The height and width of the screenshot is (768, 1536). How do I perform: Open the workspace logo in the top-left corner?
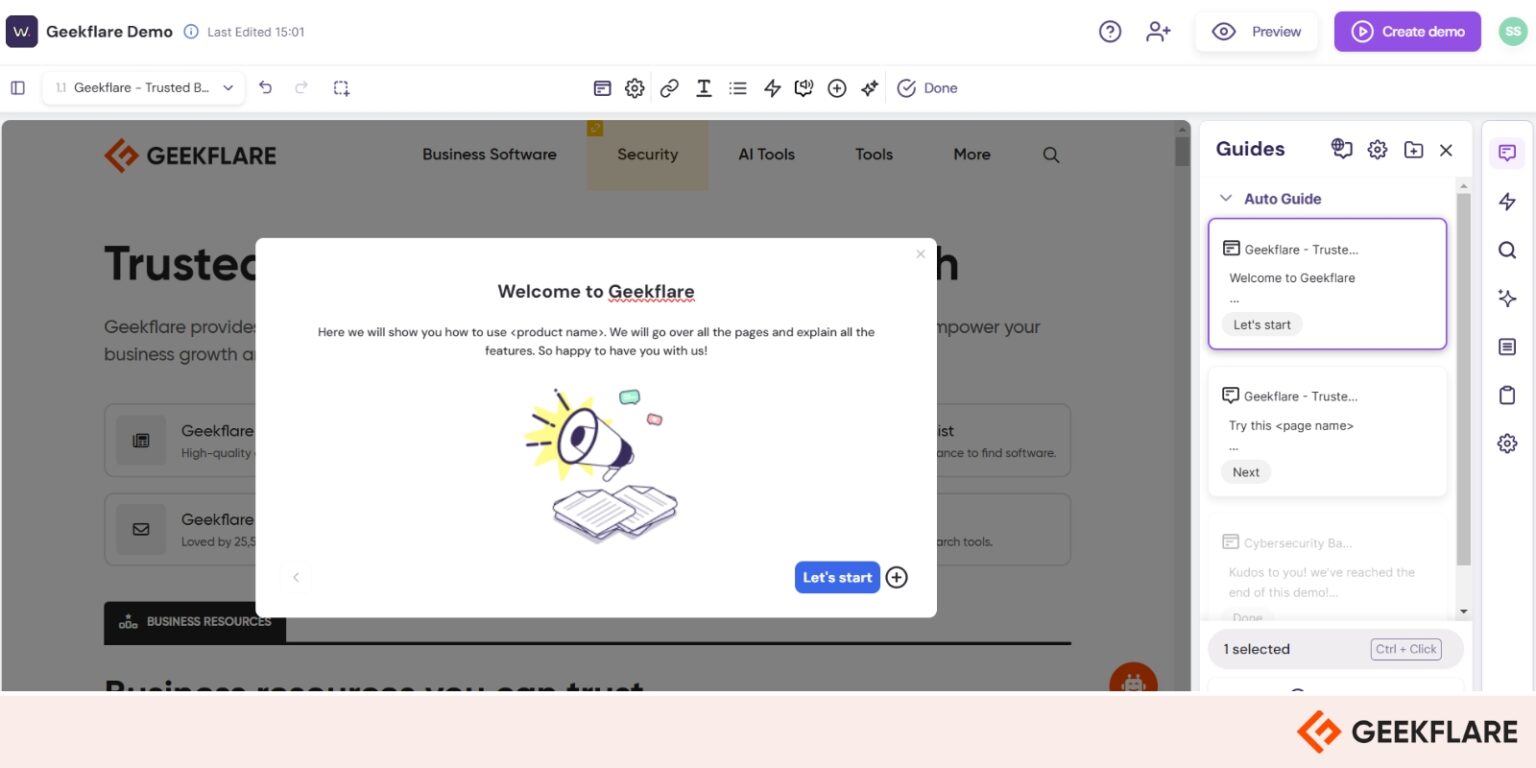pyautogui.click(x=22, y=32)
